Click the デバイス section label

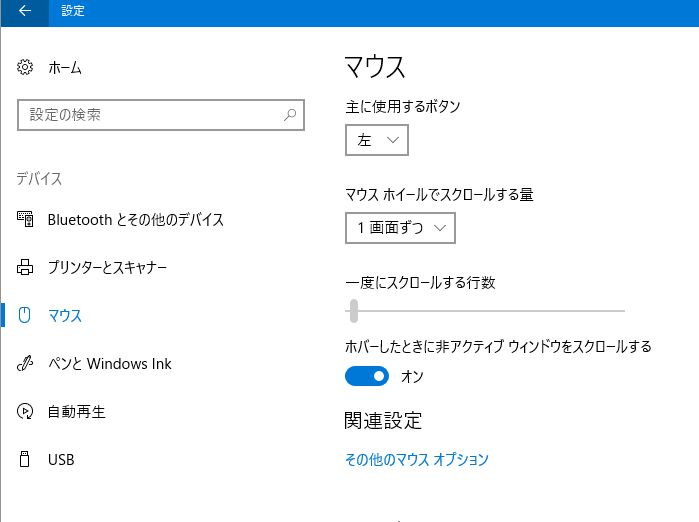pos(39,179)
